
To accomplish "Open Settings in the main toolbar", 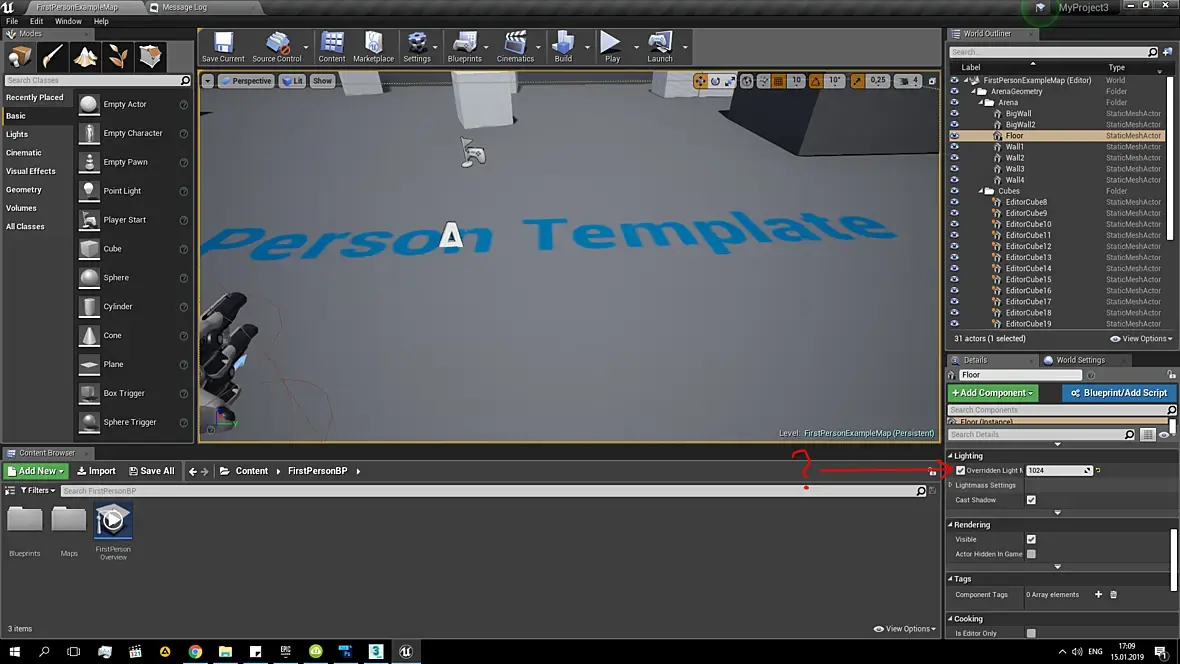I will click(417, 47).
